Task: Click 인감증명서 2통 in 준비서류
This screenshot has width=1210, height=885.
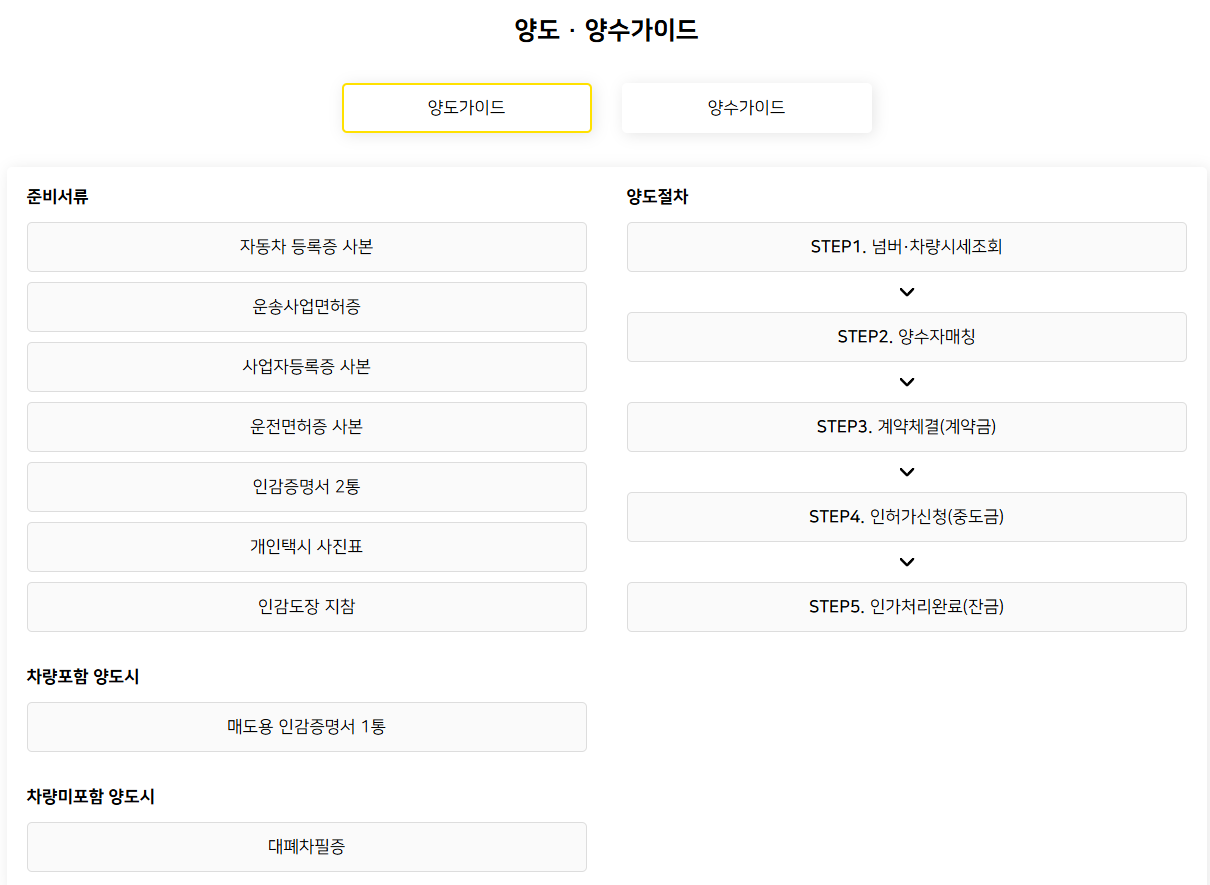Action: [306, 487]
